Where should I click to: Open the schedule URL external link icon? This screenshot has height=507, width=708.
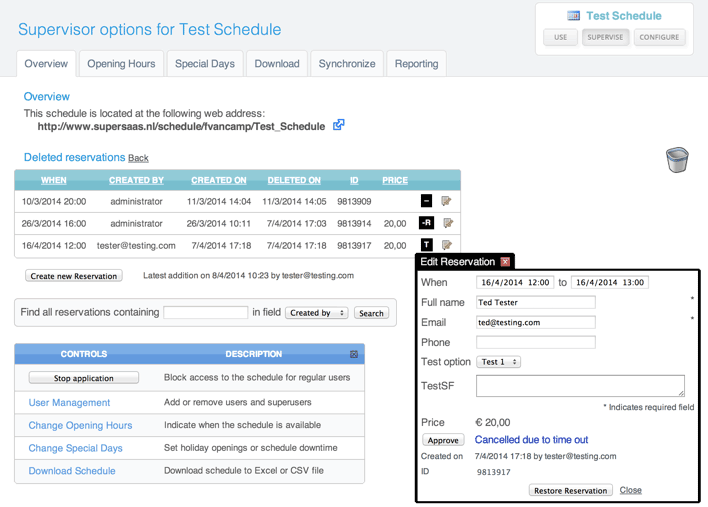click(339, 126)
